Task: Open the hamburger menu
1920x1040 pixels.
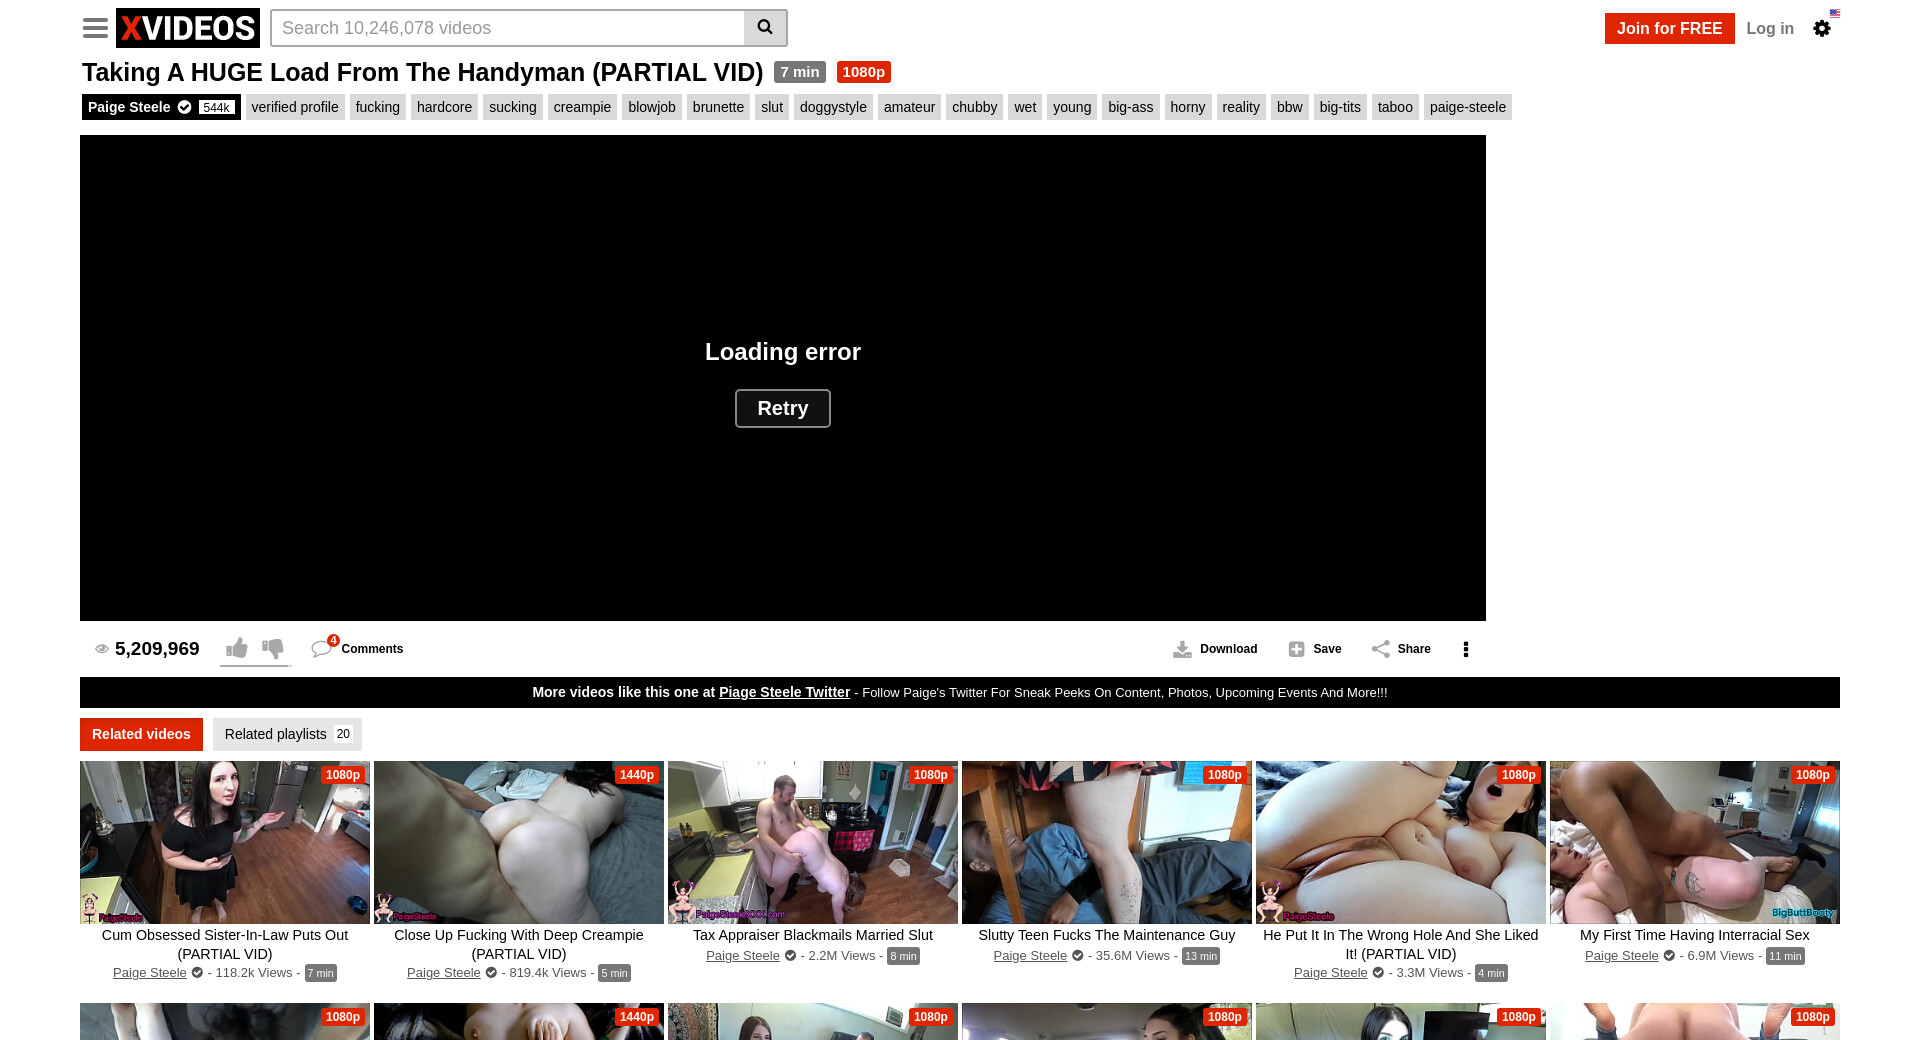Action: (95, 28)
